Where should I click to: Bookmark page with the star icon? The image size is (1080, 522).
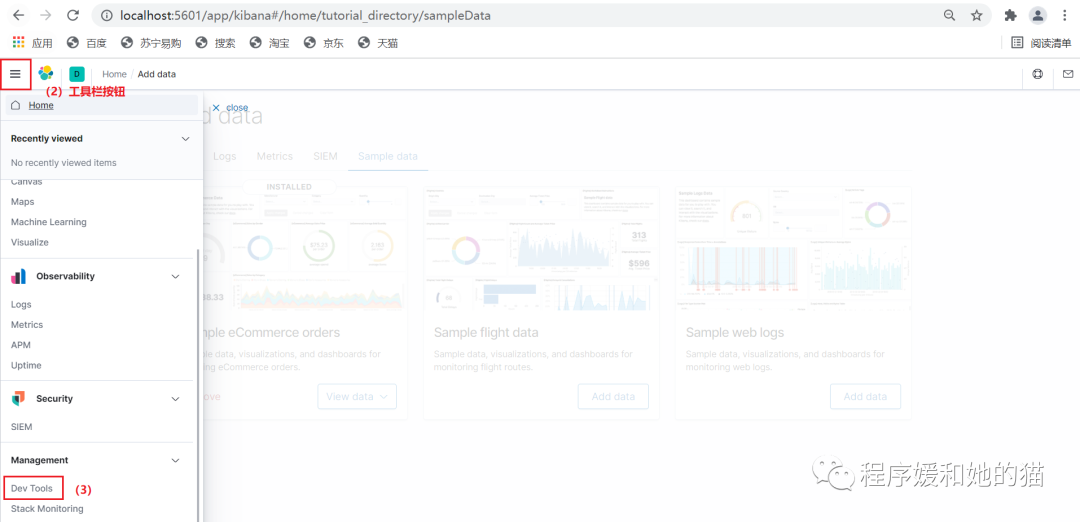(977, 15)
